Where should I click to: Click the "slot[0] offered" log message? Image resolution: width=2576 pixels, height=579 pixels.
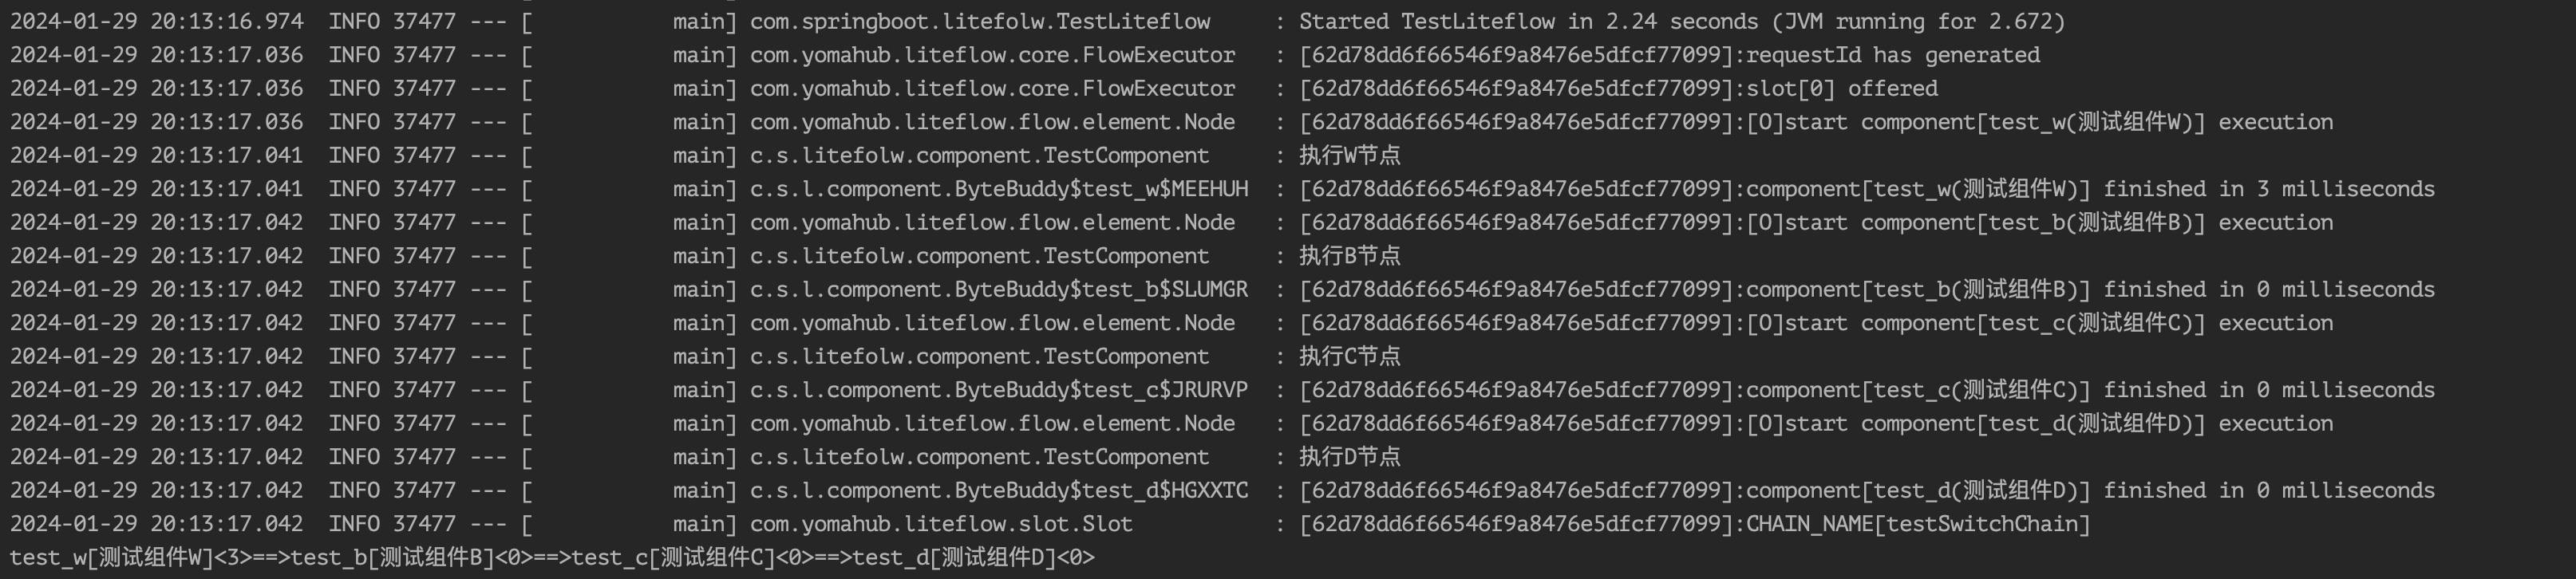pyautogui.click(x=1841, y=89)
